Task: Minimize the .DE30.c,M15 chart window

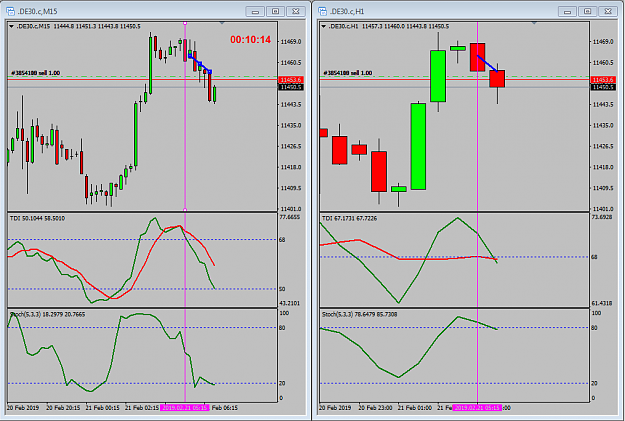Action: (255, 11)
